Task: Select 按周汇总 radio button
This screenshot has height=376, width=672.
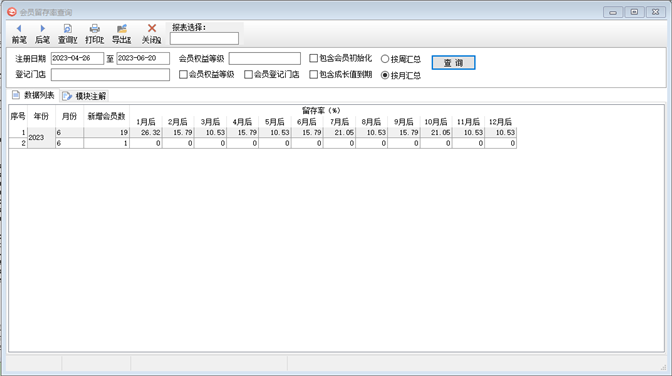Action: click(385, 59)
